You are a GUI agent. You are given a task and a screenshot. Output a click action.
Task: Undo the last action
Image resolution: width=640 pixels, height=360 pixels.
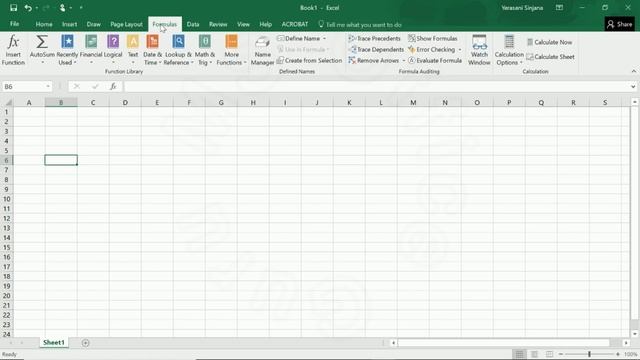point(28,8)
